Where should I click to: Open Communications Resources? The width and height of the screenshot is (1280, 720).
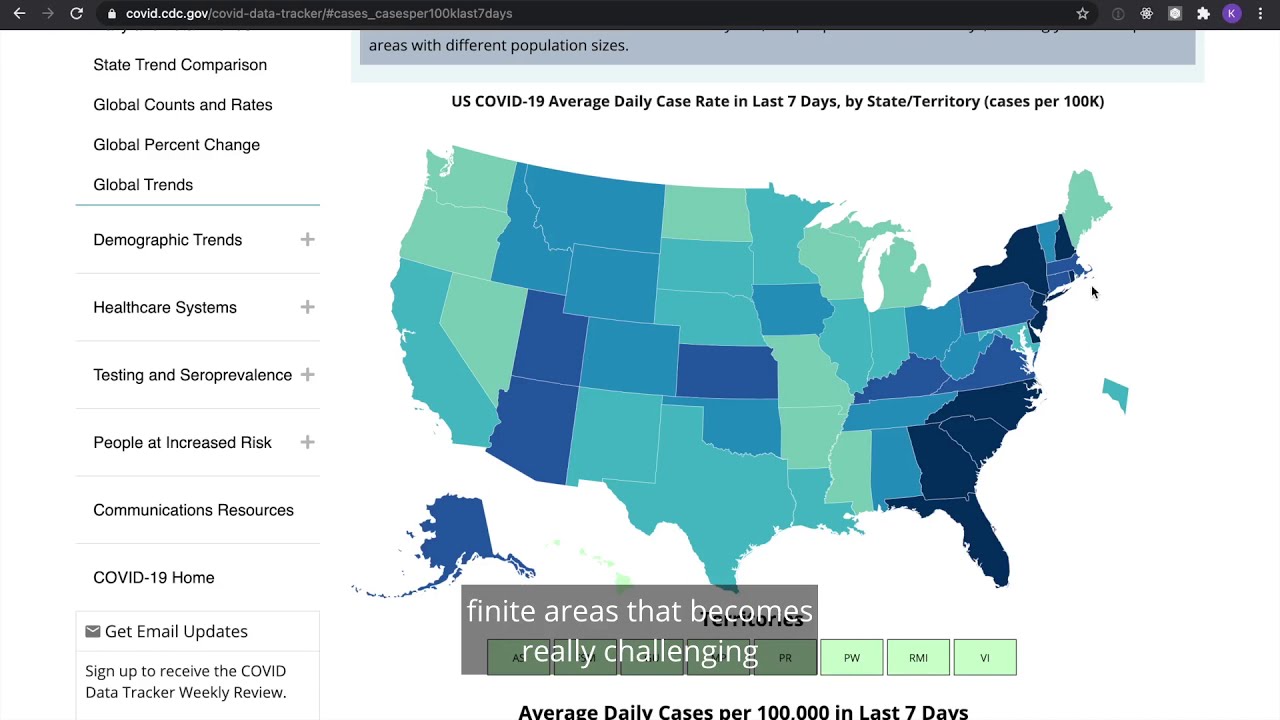click(x=193, y=510)
